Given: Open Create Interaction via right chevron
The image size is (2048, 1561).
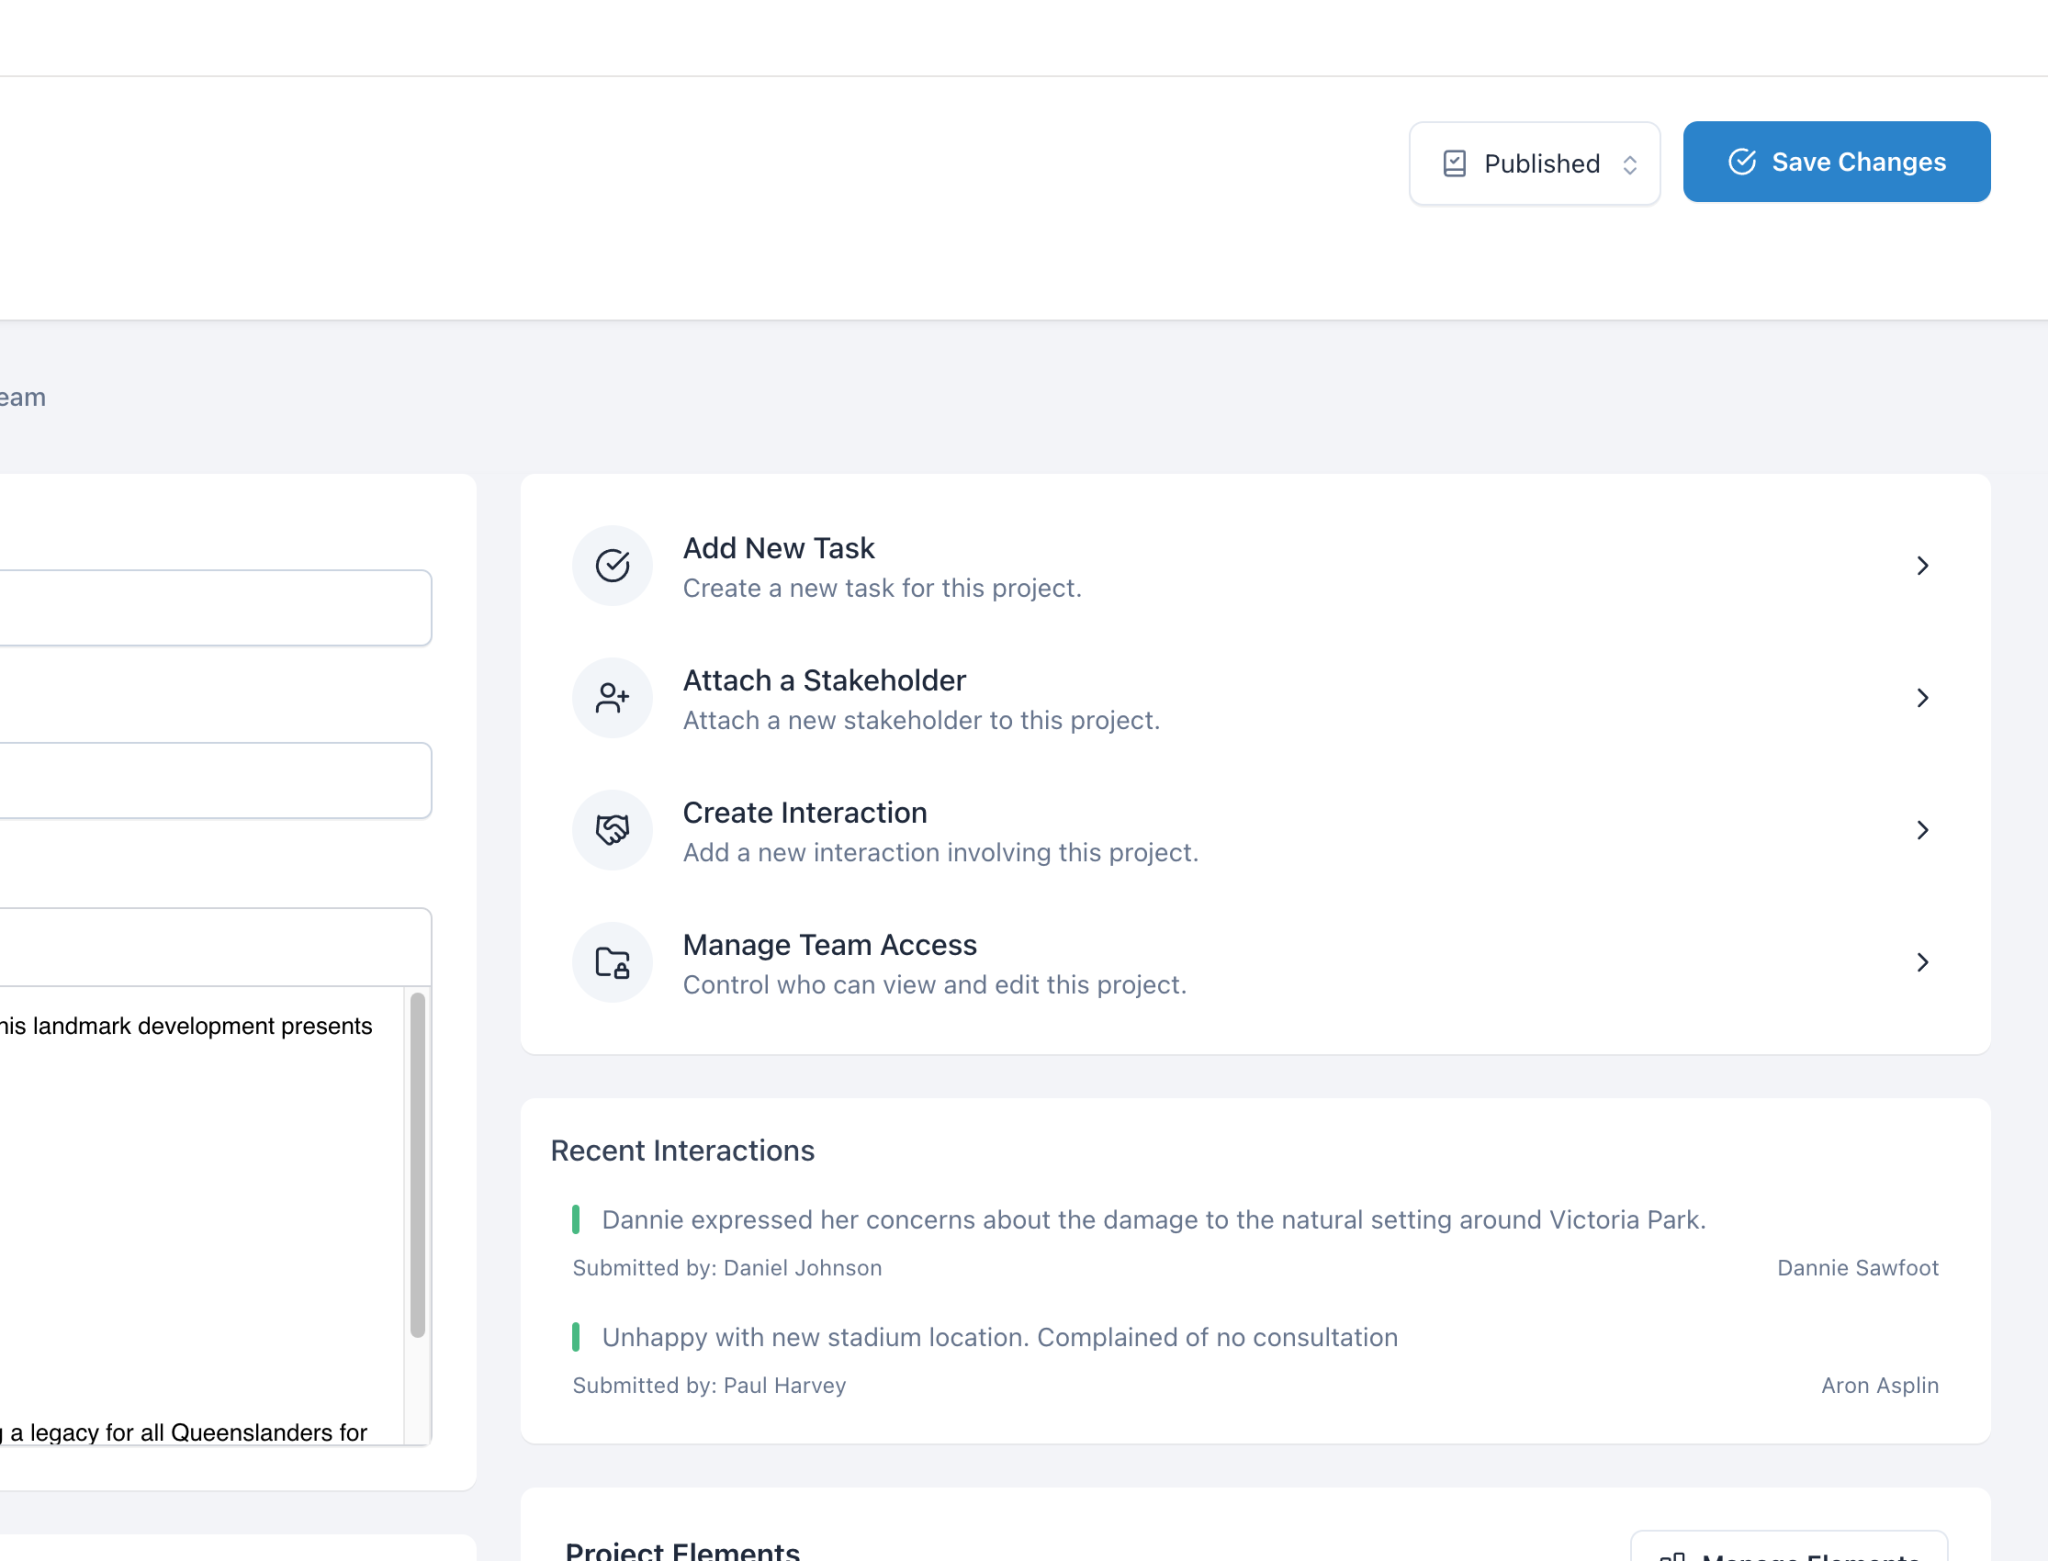Looking at the screenshot, I should tap(1922, 830).
